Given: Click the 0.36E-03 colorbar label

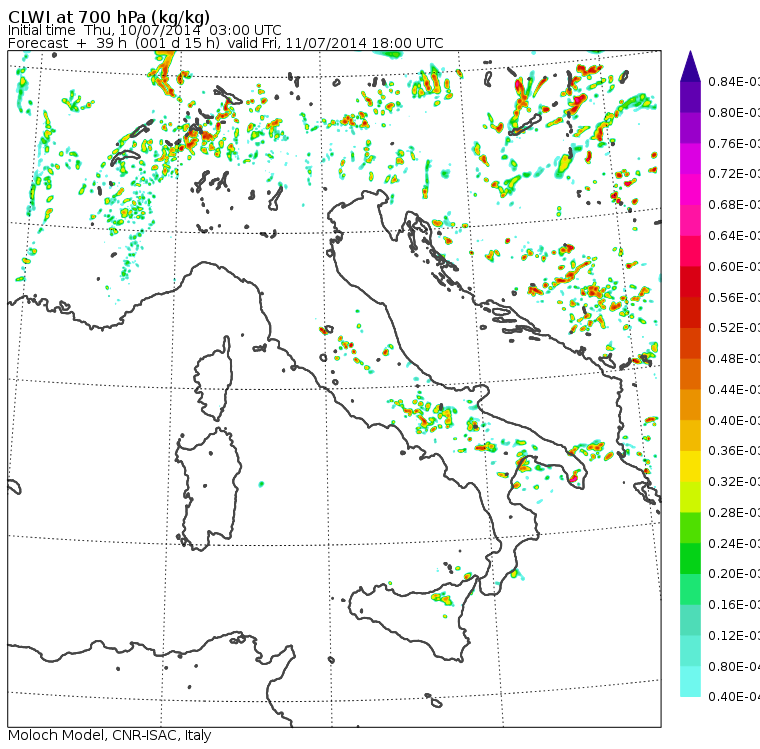Looking at the screenshot, I should tap(734, 451).
